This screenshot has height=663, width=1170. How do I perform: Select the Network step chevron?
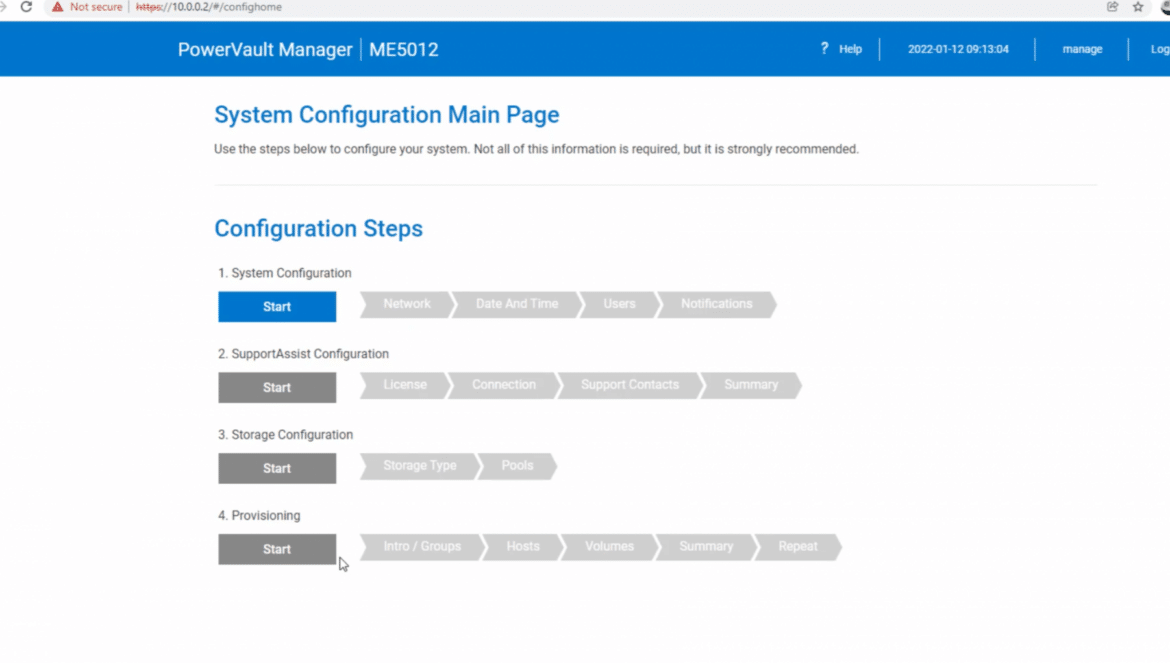[407, 304]
